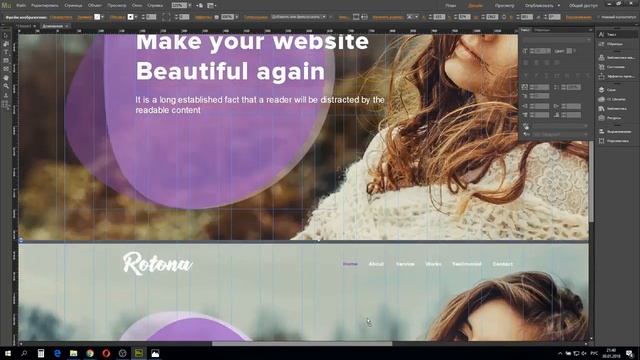Open the Образцы swatches panel
640x360 pixels.
pos(616,44)
